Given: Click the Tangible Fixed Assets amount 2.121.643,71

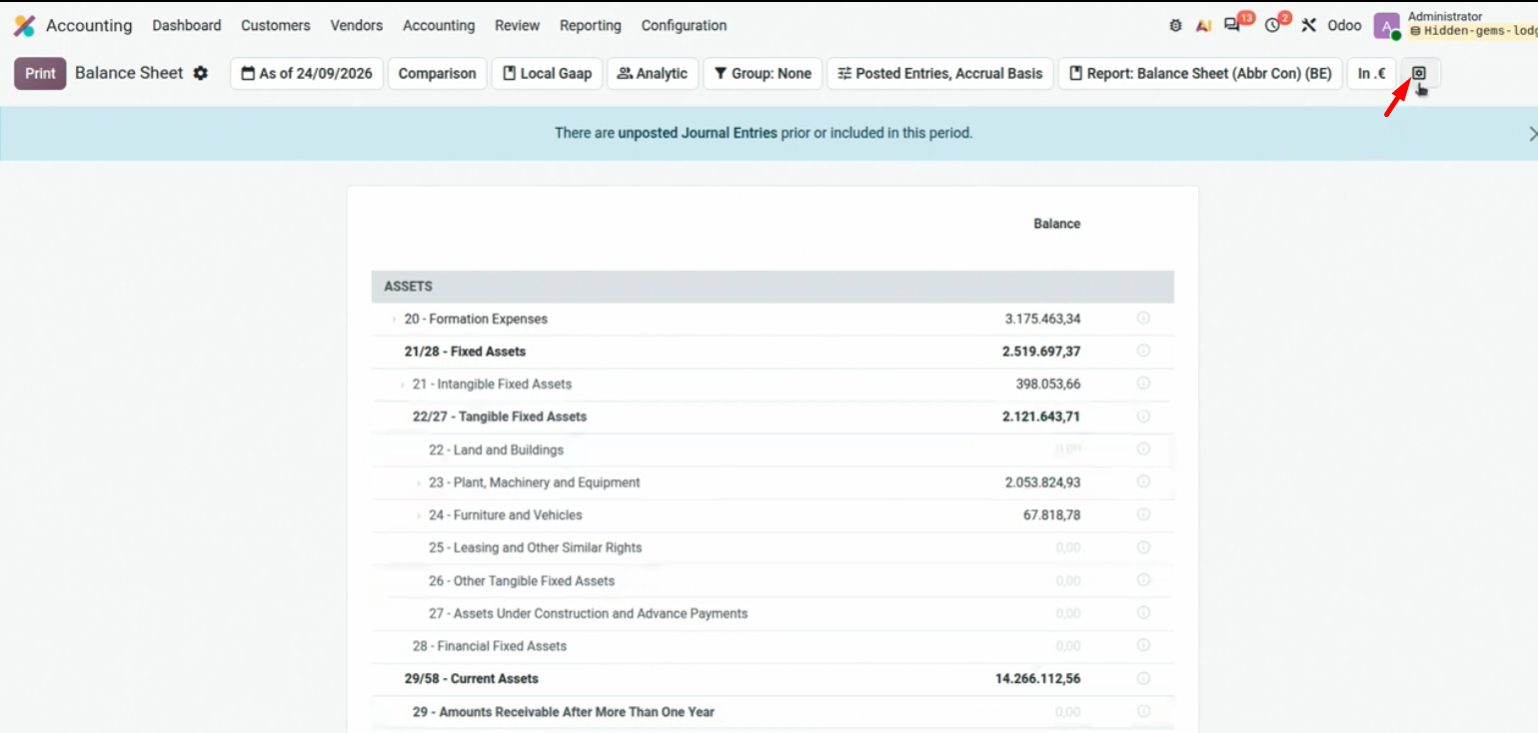Looking at the screenshot, I should [1041, 416].
